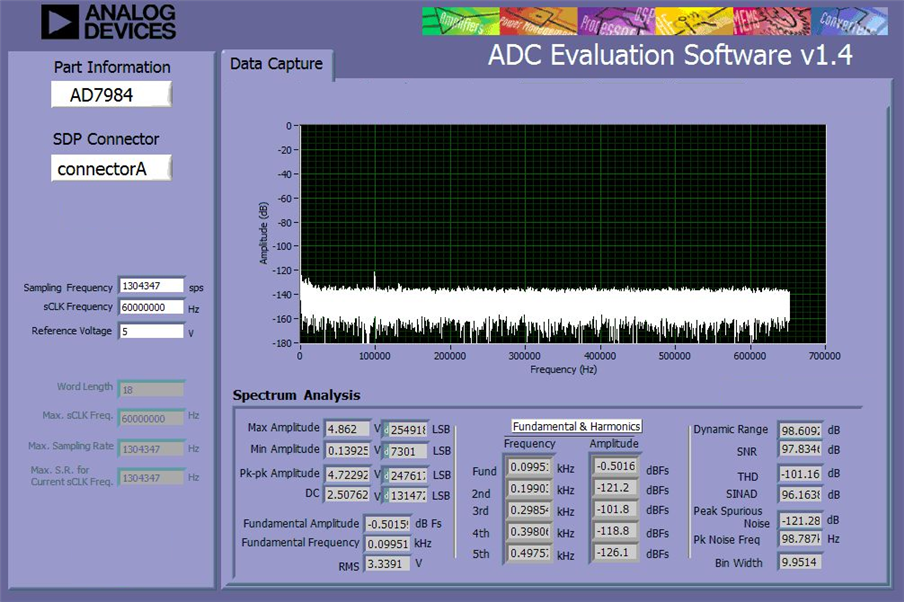Select the Fundamental & Harmonics header
The image size is (904, 602).
(577, 426)
